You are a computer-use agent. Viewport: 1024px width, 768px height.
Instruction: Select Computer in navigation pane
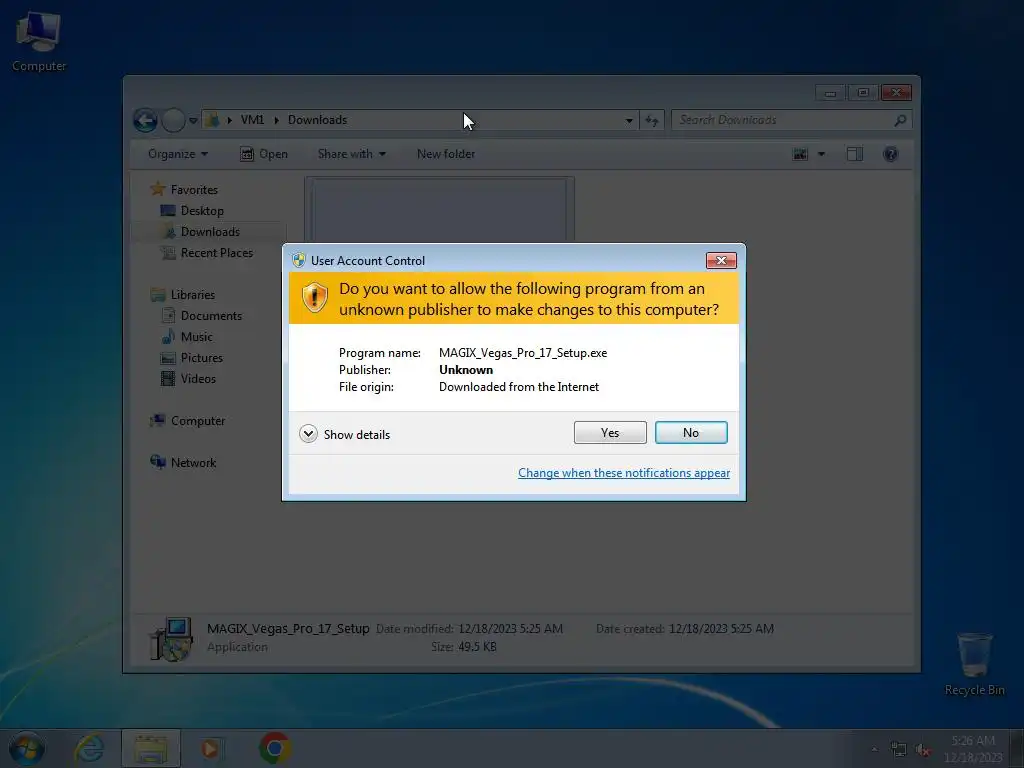point(197,421)
